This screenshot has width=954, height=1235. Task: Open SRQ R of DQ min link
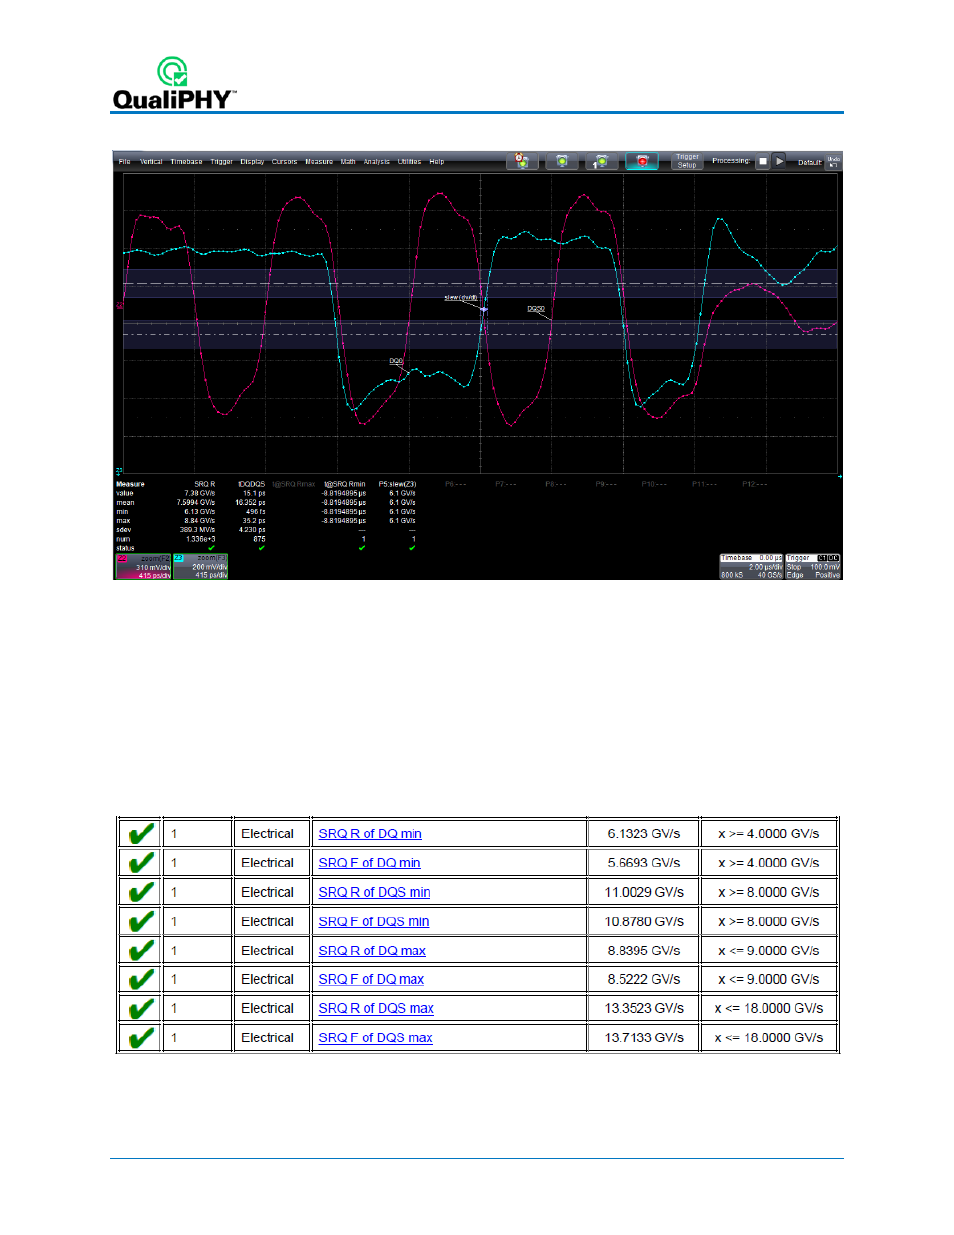click(370, 834)
